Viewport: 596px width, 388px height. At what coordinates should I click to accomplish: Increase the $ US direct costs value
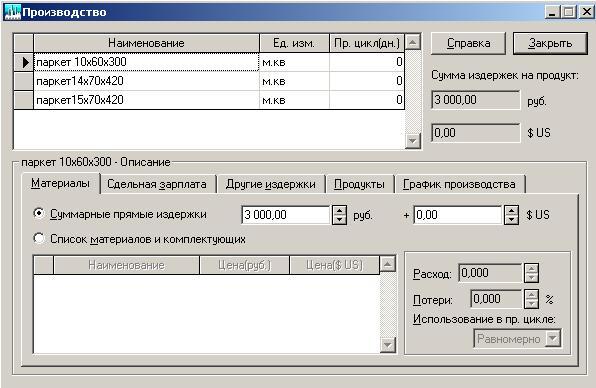(511, 210)
